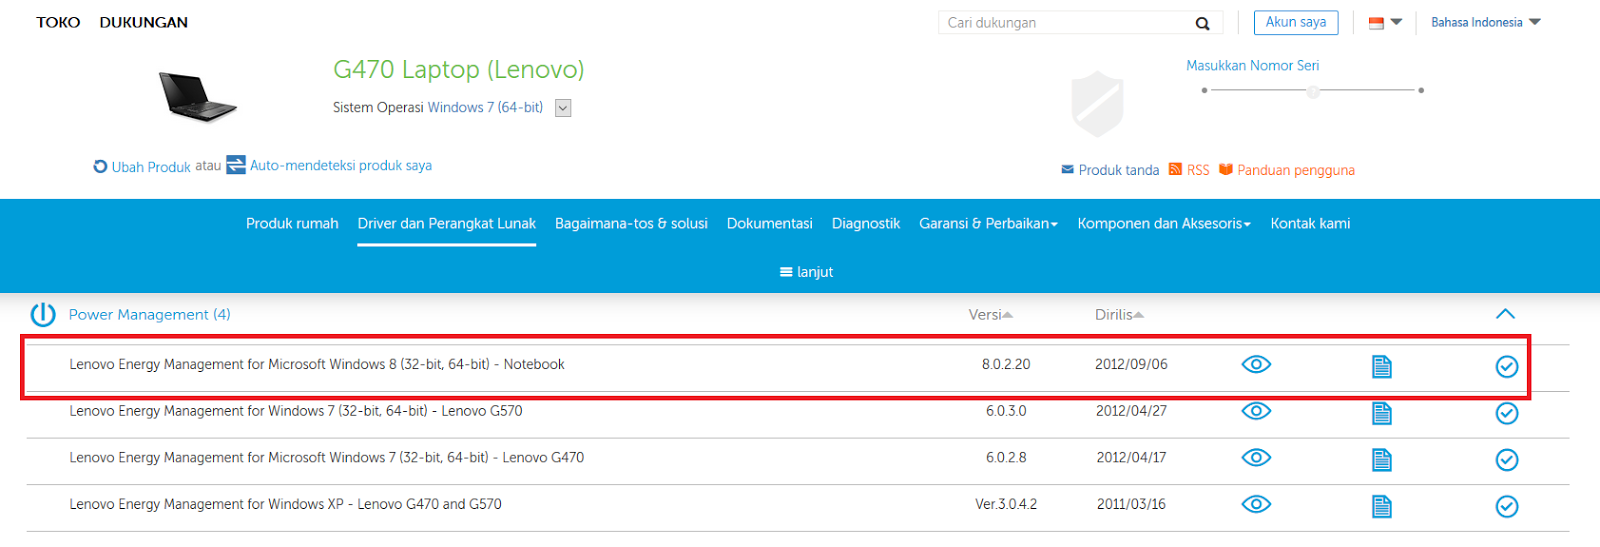Click the 2011/03/16 release date

pos(1131,504)
